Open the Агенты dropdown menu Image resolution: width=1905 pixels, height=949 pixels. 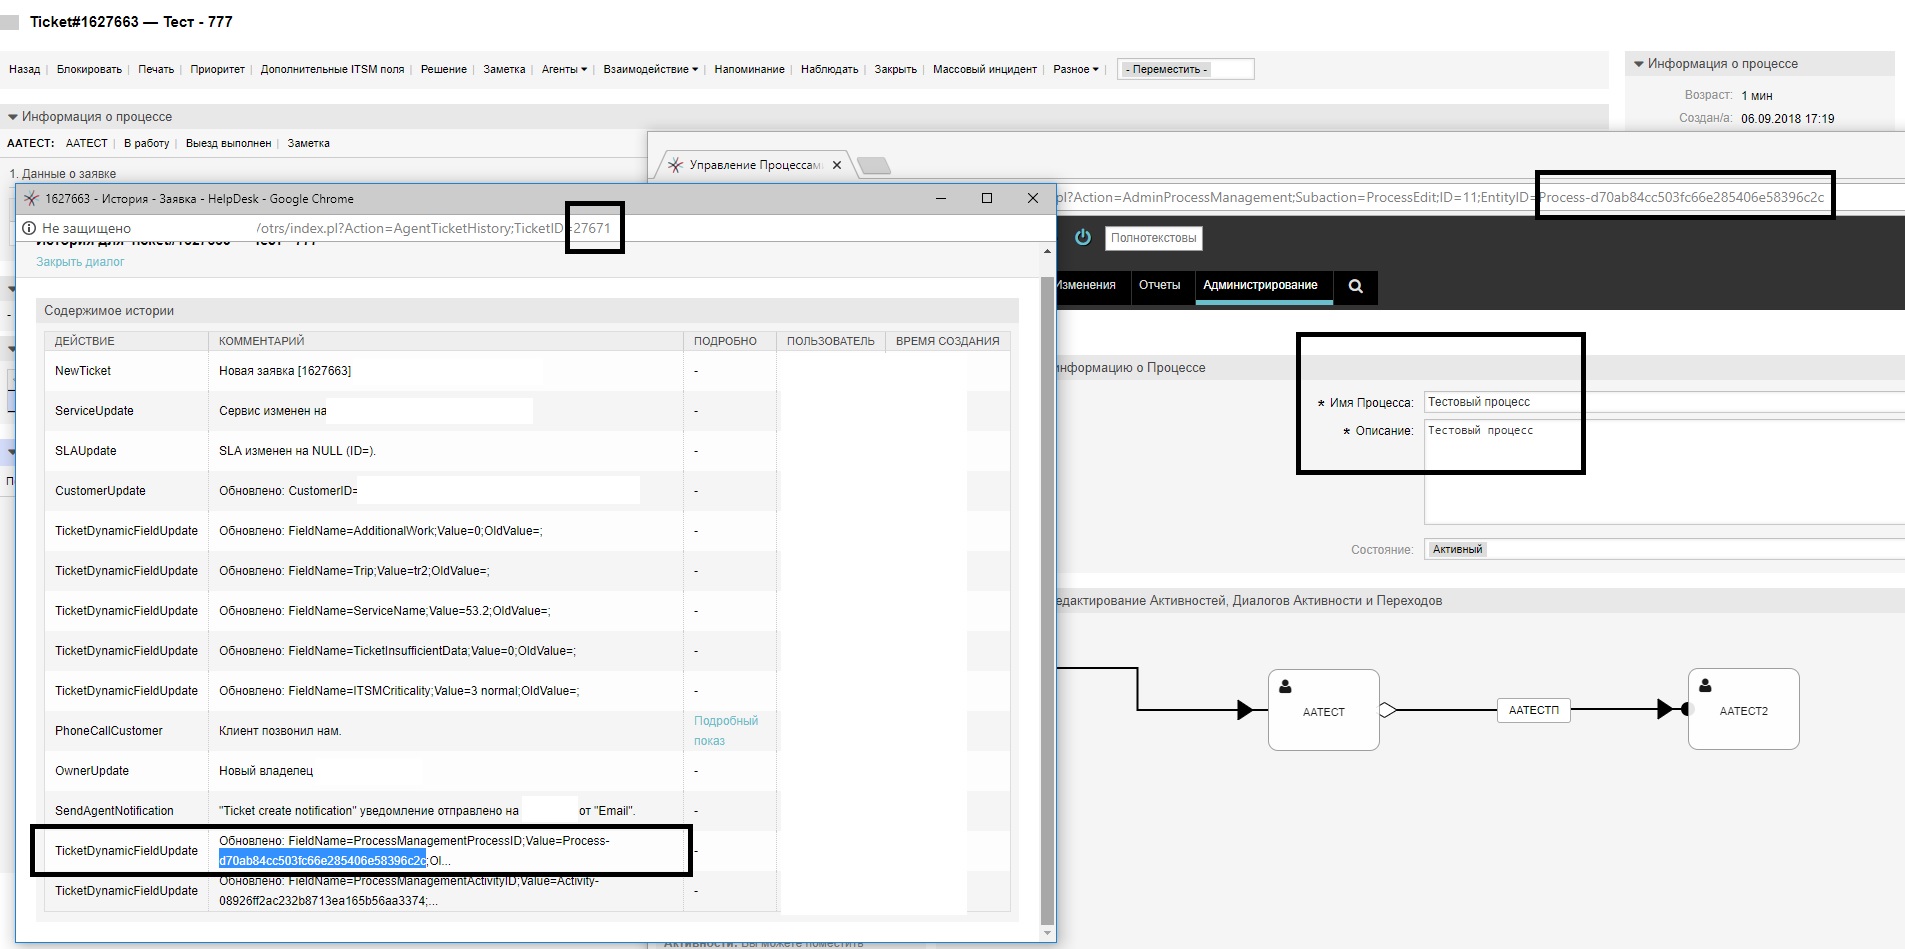tap(564, 69)
